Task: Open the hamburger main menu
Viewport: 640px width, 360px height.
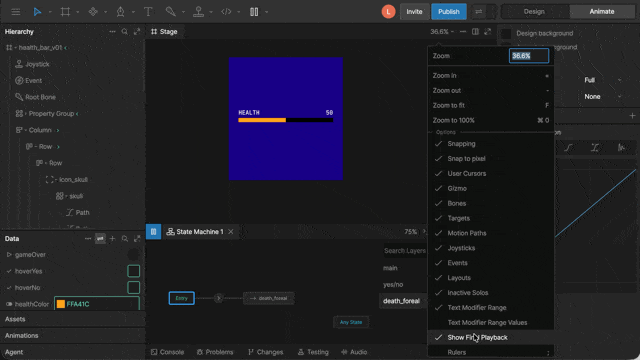Action: (16, 12)
